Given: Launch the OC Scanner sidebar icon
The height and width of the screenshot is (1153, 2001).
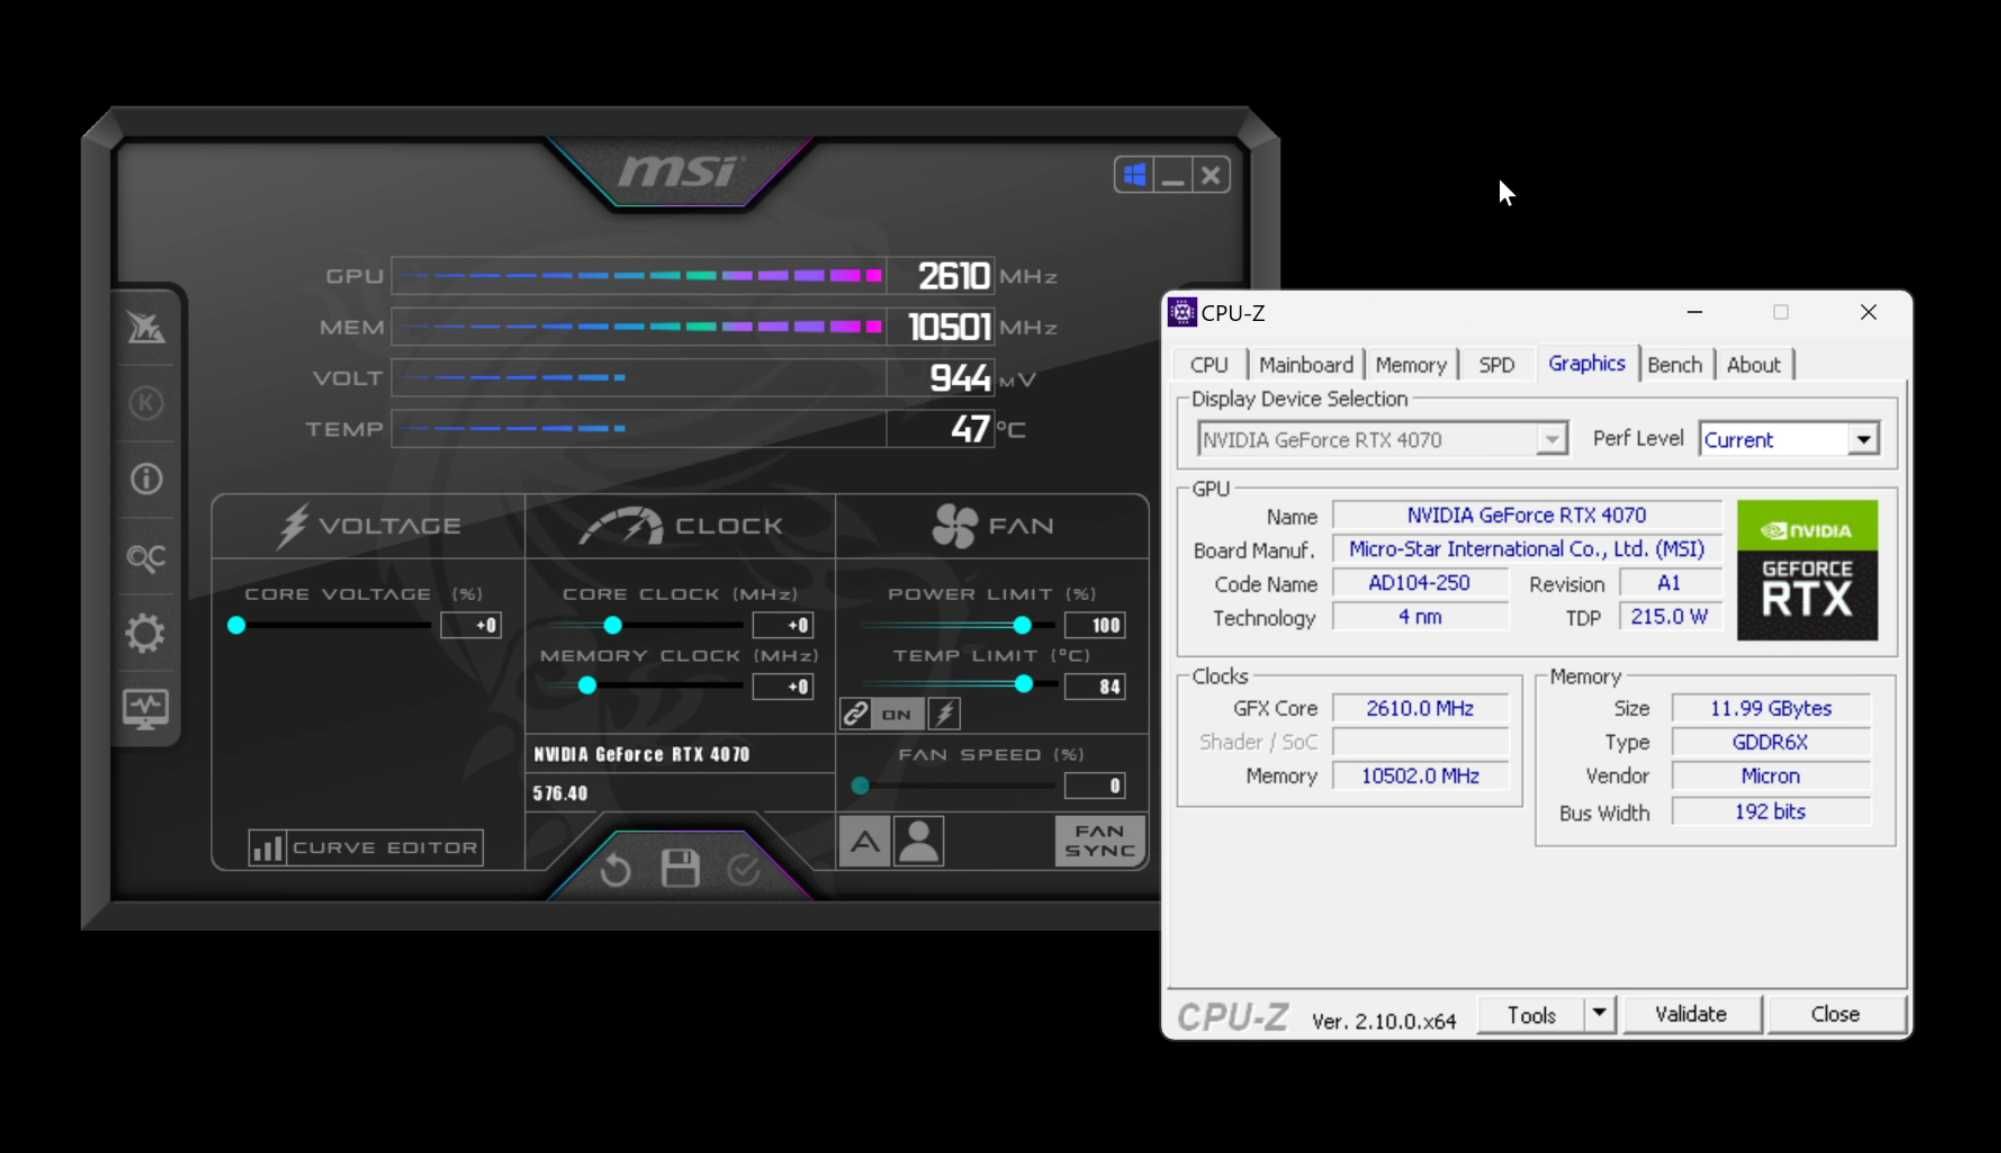Looking at the screenshot, I should click(x=146, y=557).
